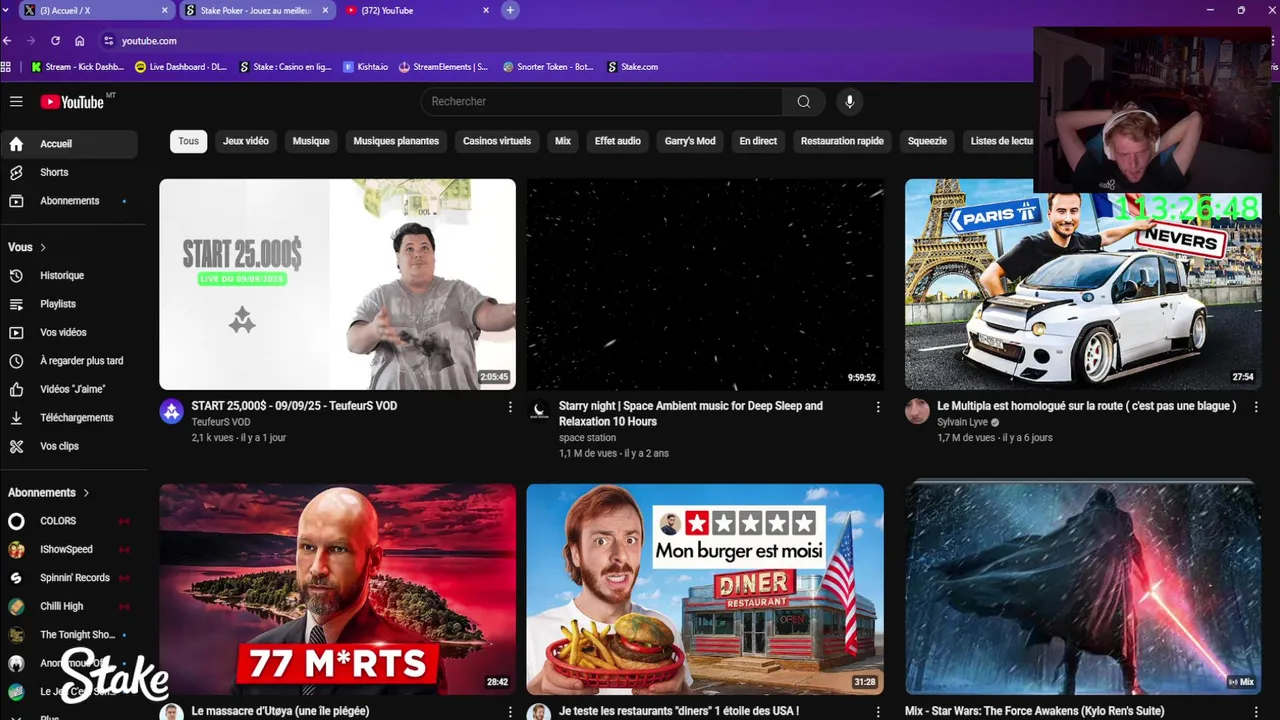Open Abonnements in the sidebar
Image resolution: width=1280 pixels, height=720 pixels.
point(69,201)
